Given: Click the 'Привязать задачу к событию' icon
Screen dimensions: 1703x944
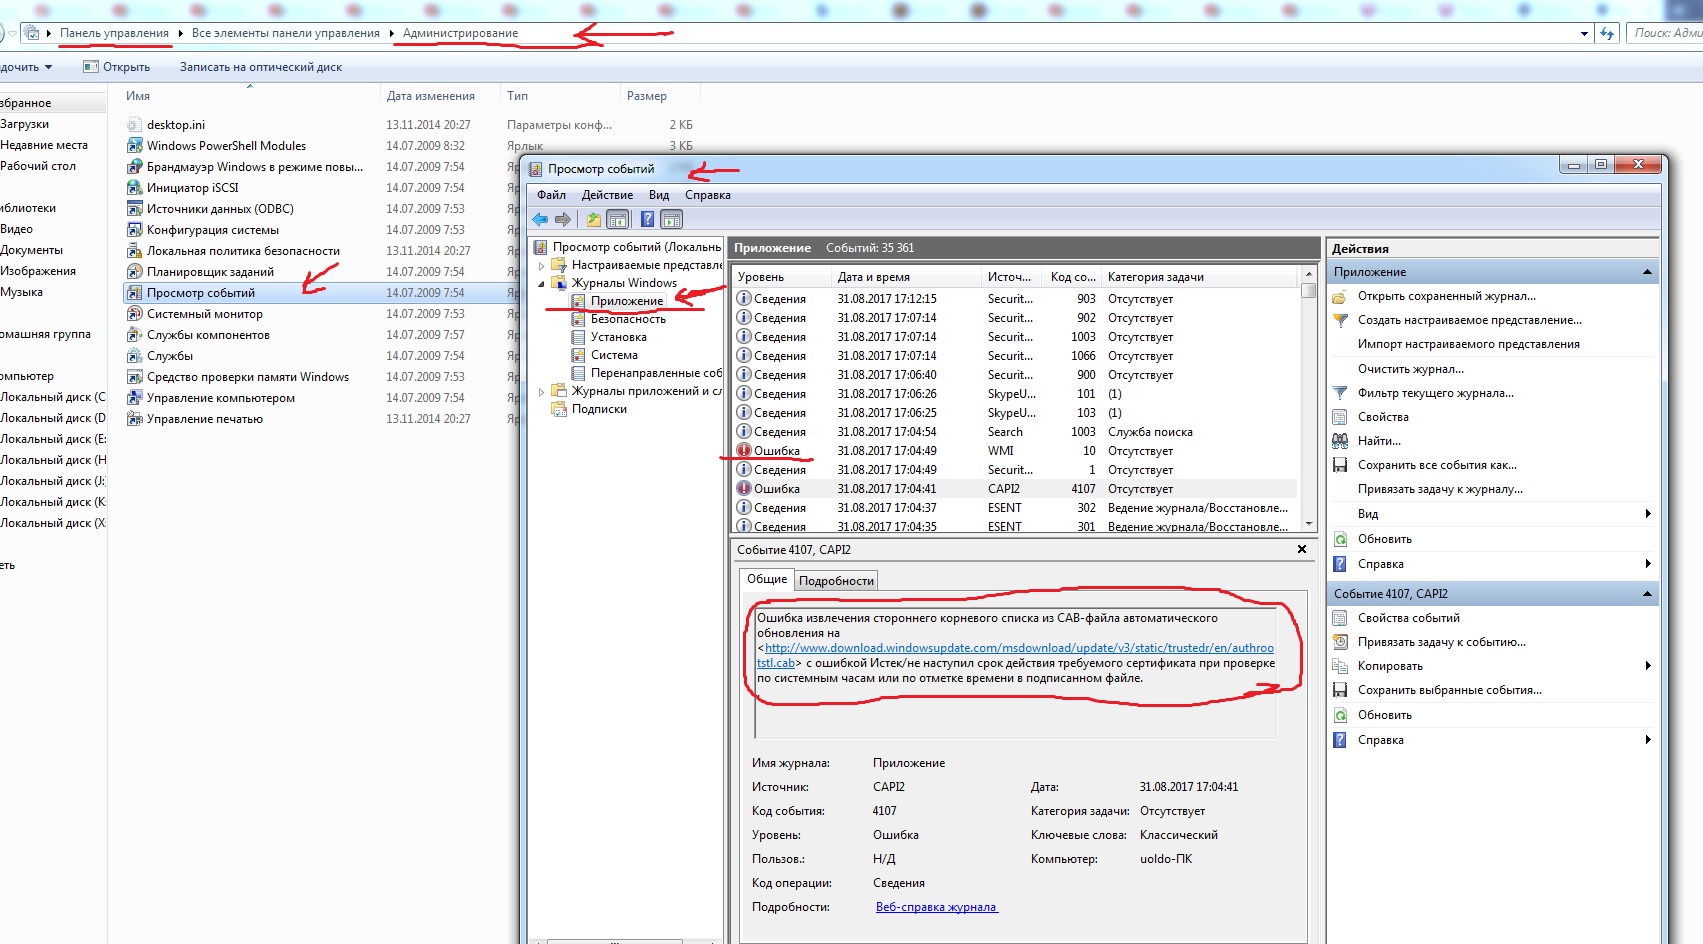Looking at the screenshot, I should coord(1341,642).
